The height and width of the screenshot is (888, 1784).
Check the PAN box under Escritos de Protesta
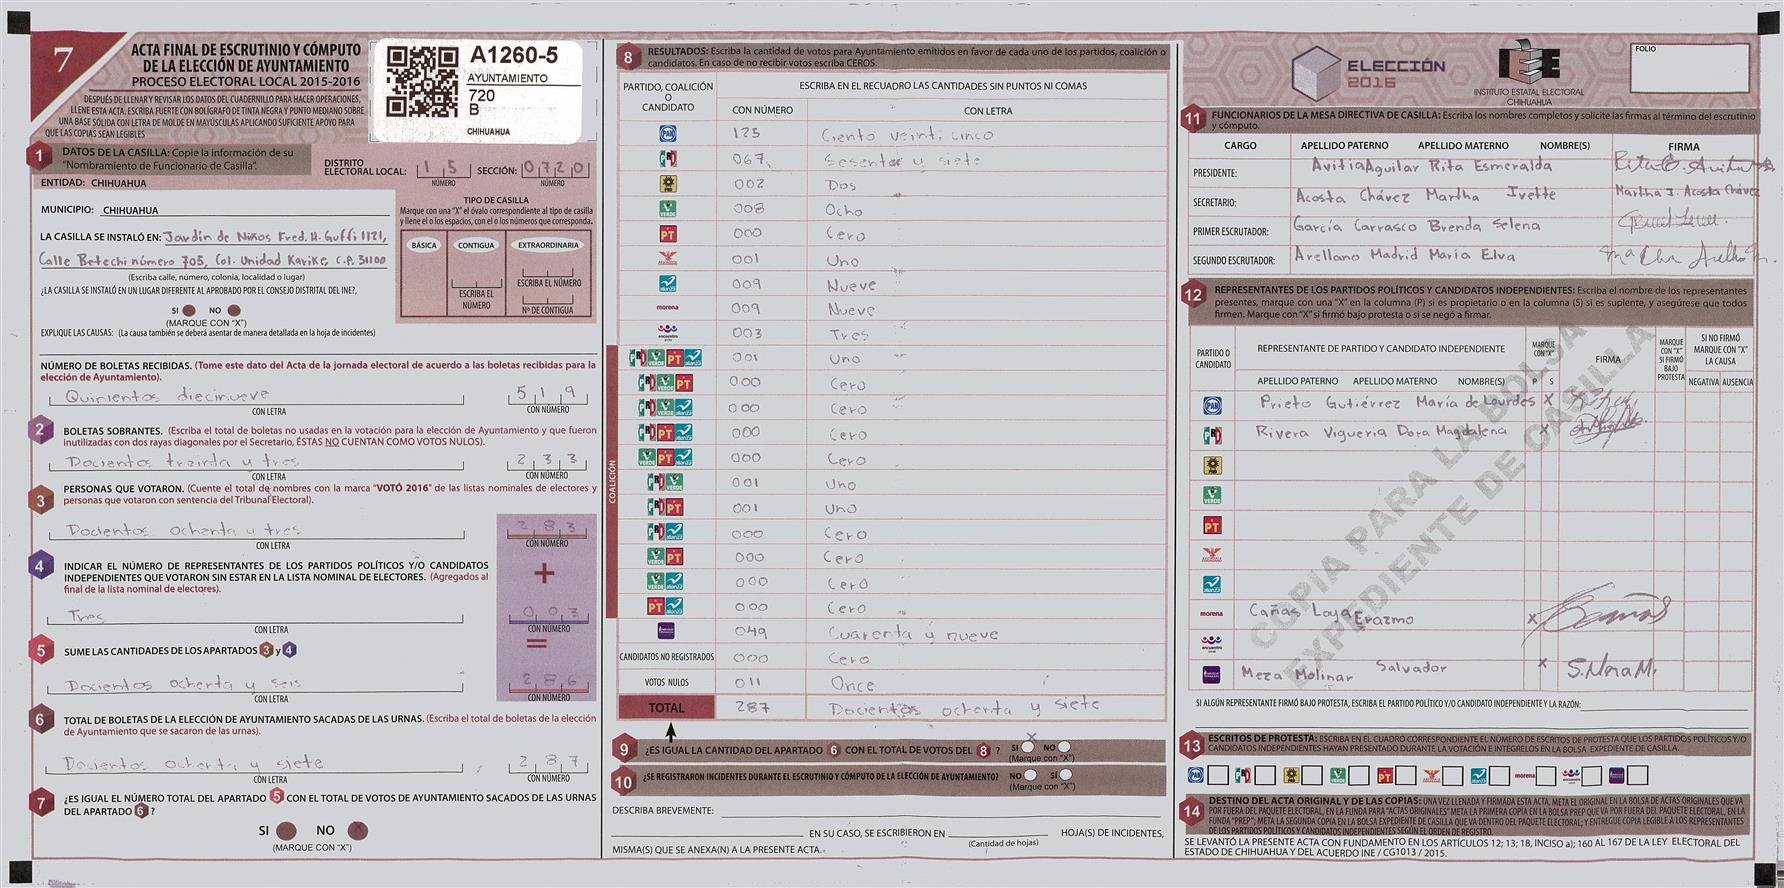click(x=1217, y=775)
